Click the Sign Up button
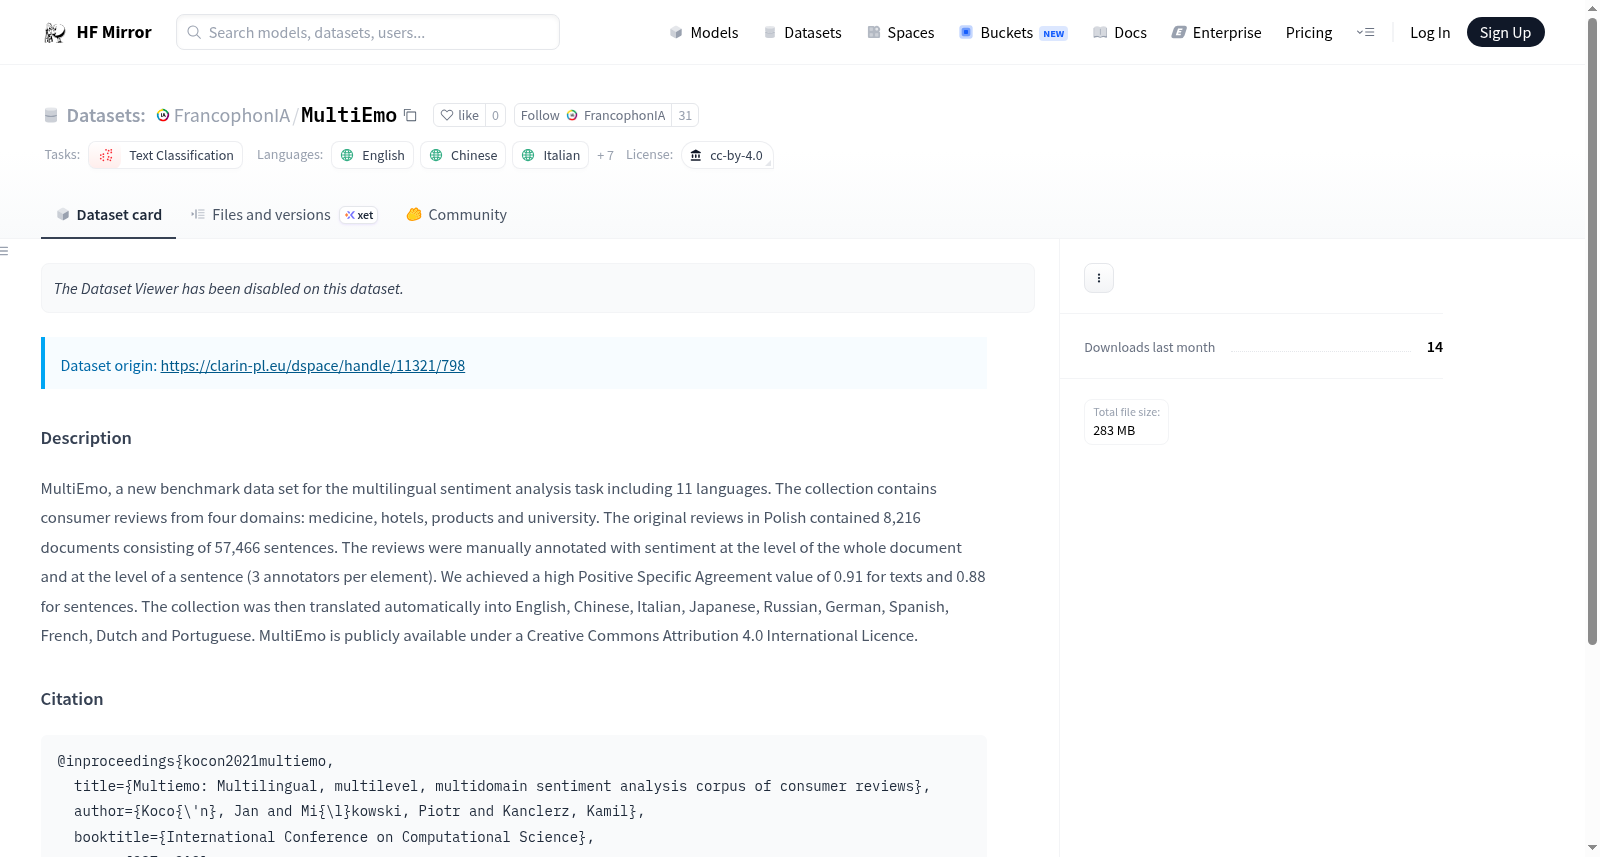 1505,32
